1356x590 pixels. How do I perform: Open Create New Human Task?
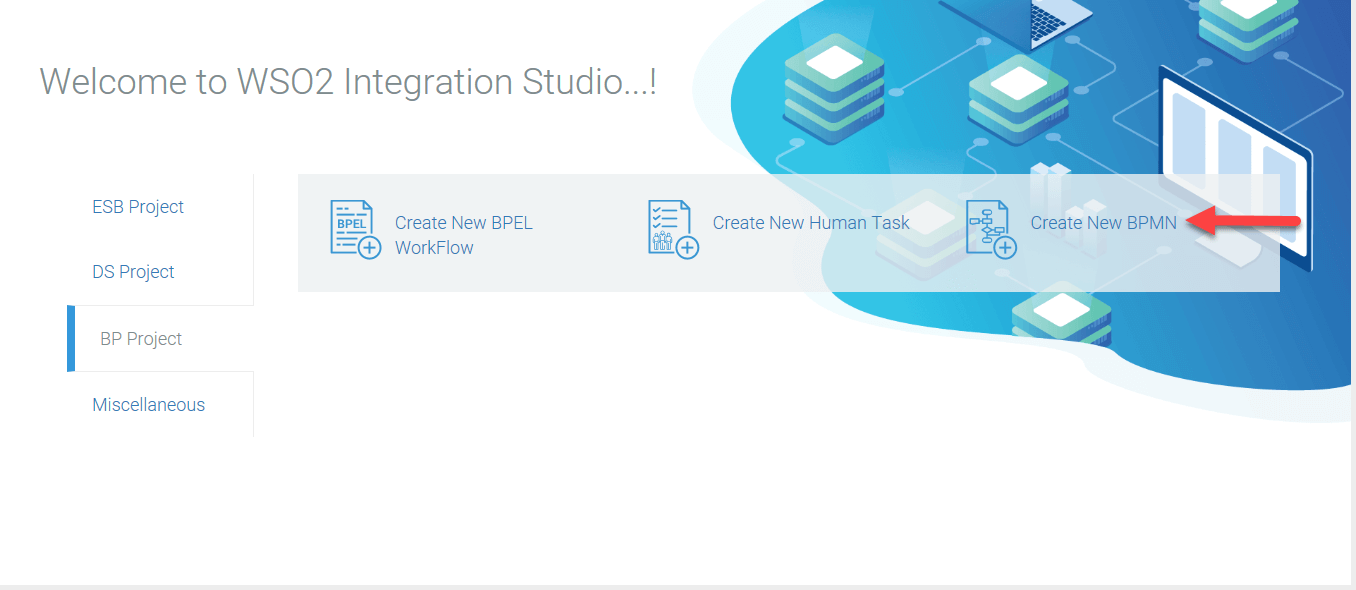[x=810, y=223]
